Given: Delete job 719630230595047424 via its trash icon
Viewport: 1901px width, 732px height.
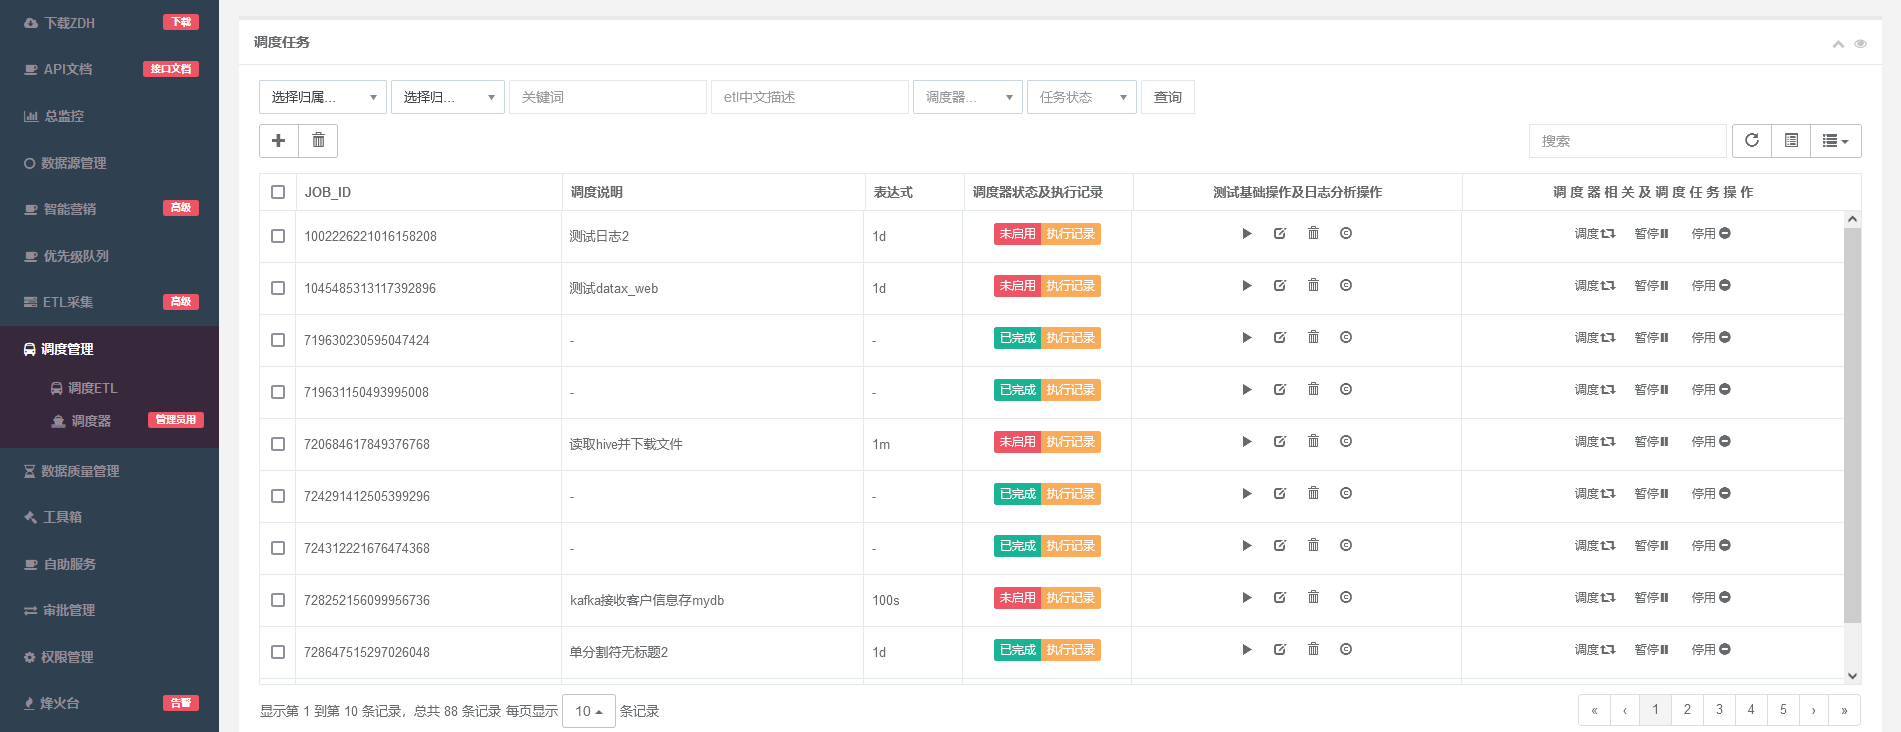Looking at the screenshot, I should [1313, 338].
